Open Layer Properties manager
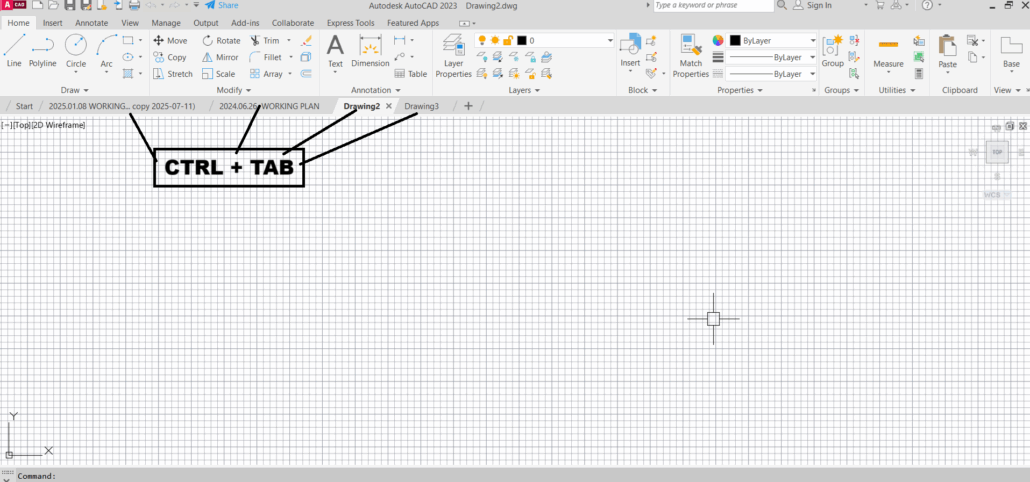This screenshot has height=482, width=1030. 453,55
